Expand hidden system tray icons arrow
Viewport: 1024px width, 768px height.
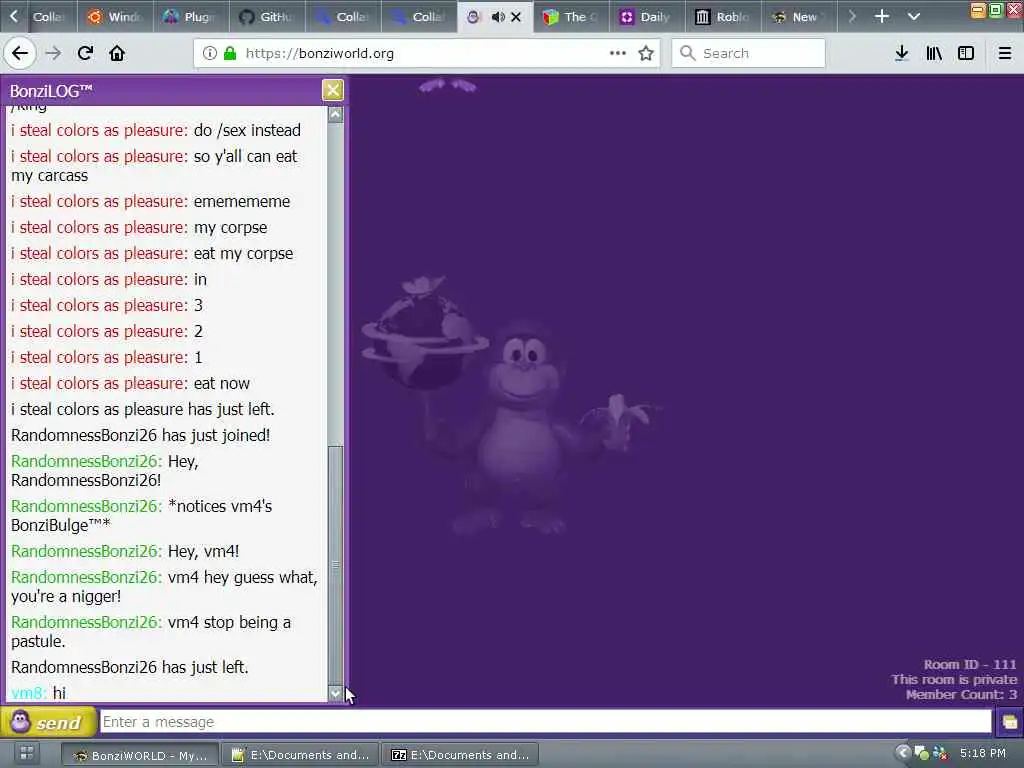click(903, 753)
